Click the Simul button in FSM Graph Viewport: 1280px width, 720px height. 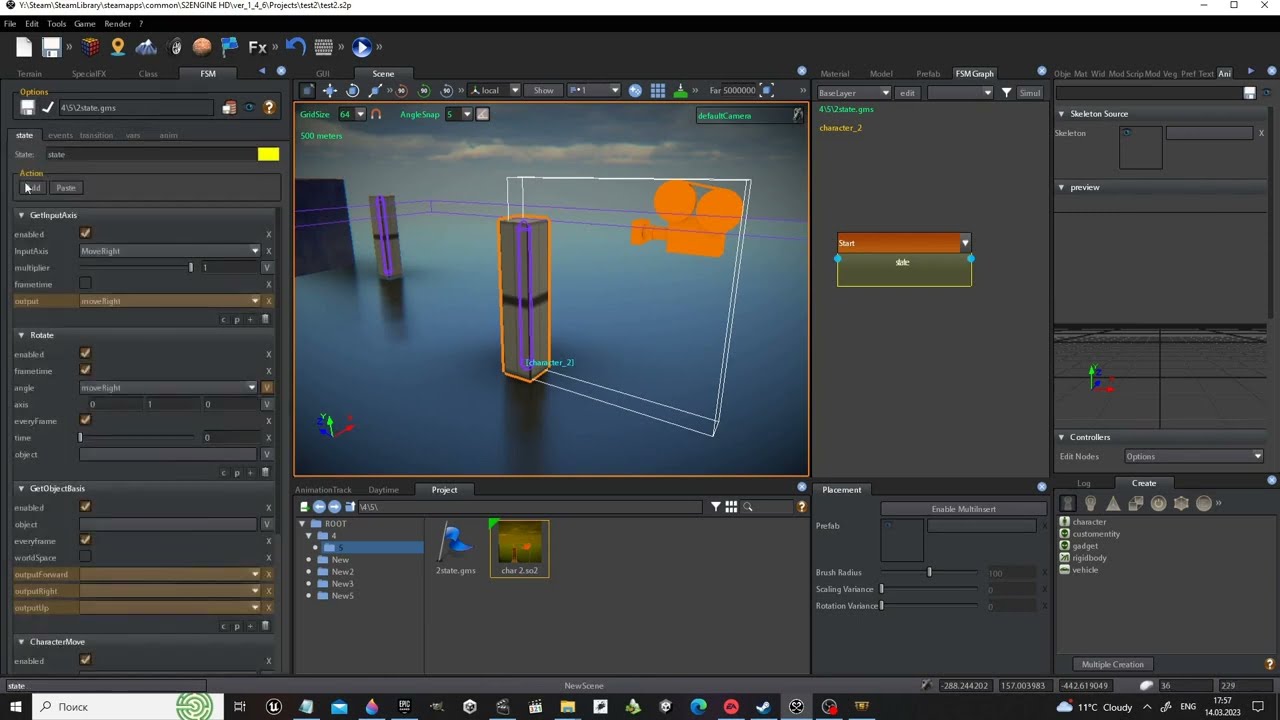tap(1030, 93)
